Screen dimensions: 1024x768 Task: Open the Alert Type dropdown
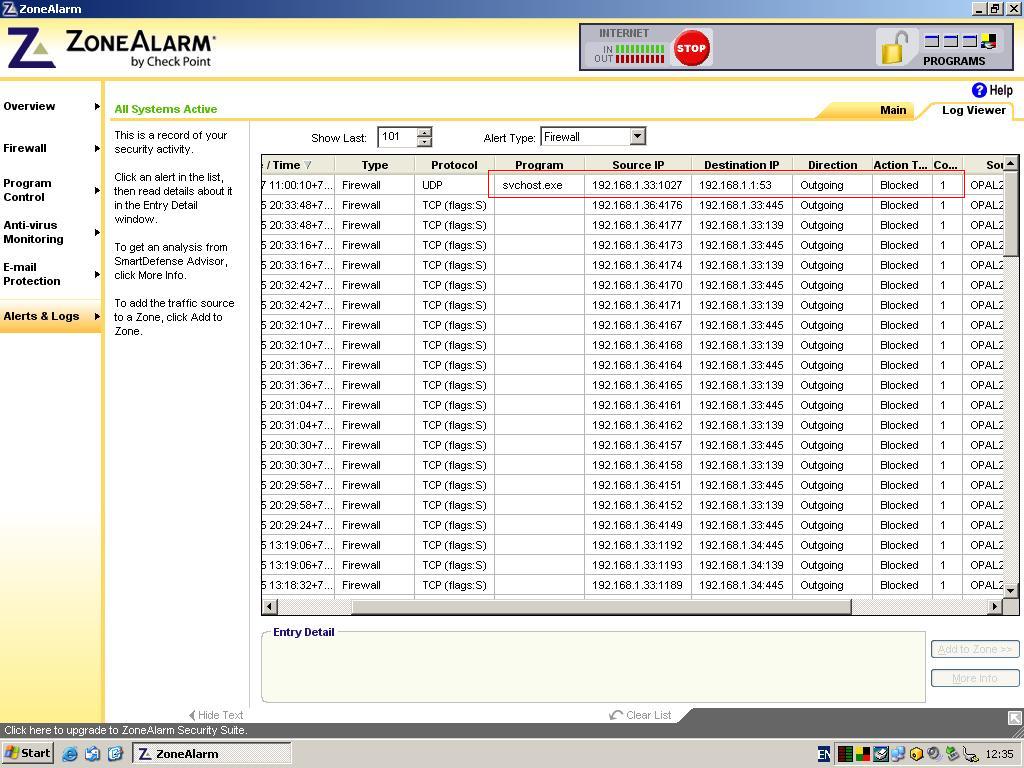638,136
